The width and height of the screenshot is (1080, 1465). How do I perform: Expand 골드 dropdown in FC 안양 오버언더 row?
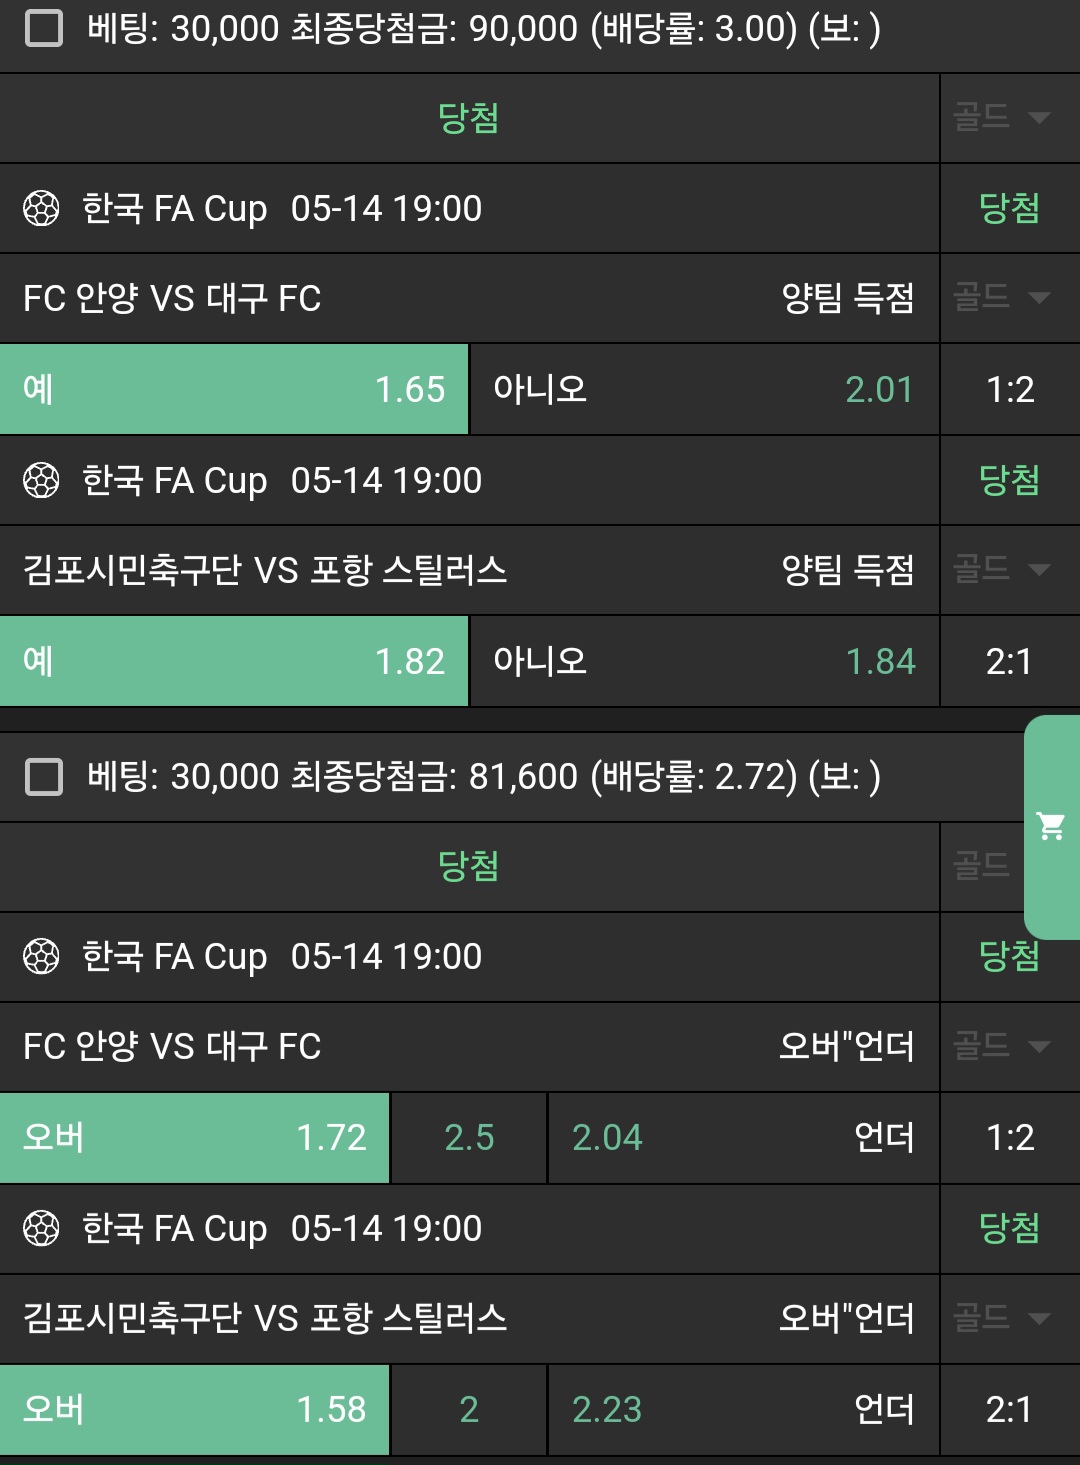coord(1002,1046)
